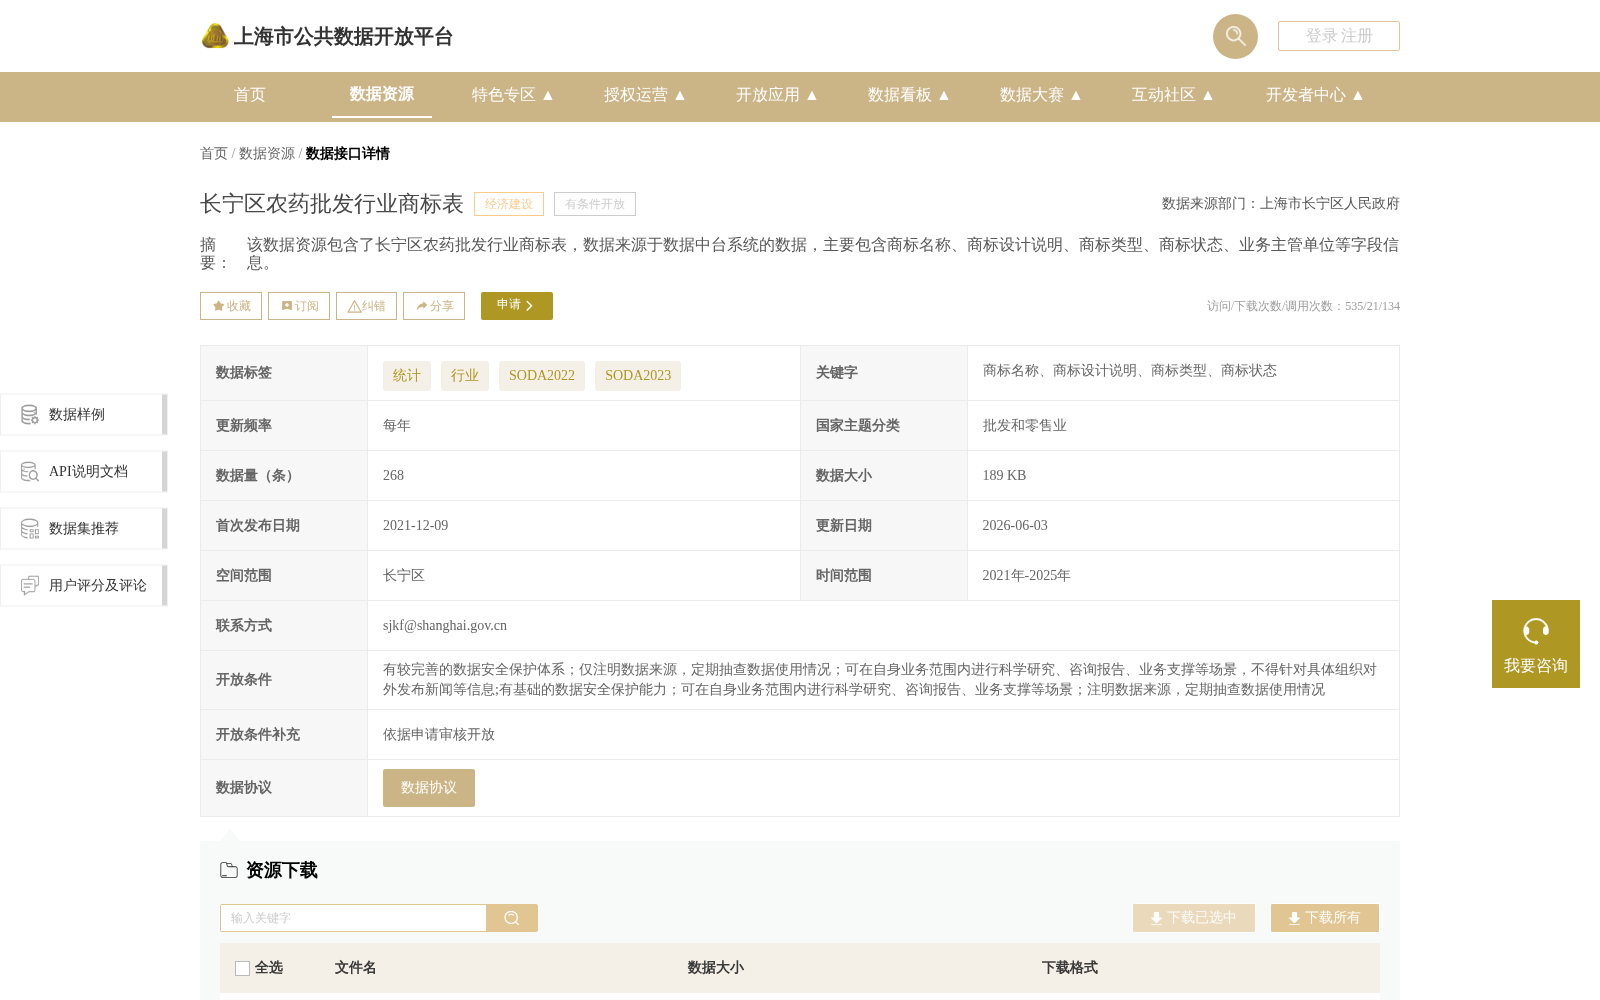This screenshot has height=1000, width=1600.
Task: Click 数据来源部门 source department text
Action: tap(1281, 204)
